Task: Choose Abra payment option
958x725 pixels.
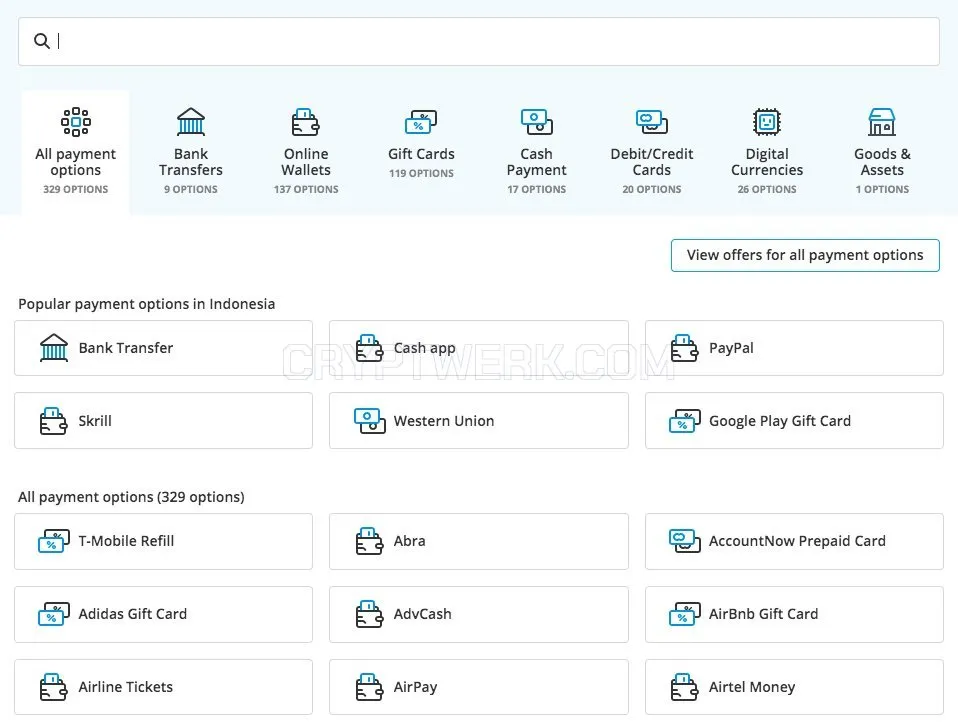Action: tap(478, 541)
